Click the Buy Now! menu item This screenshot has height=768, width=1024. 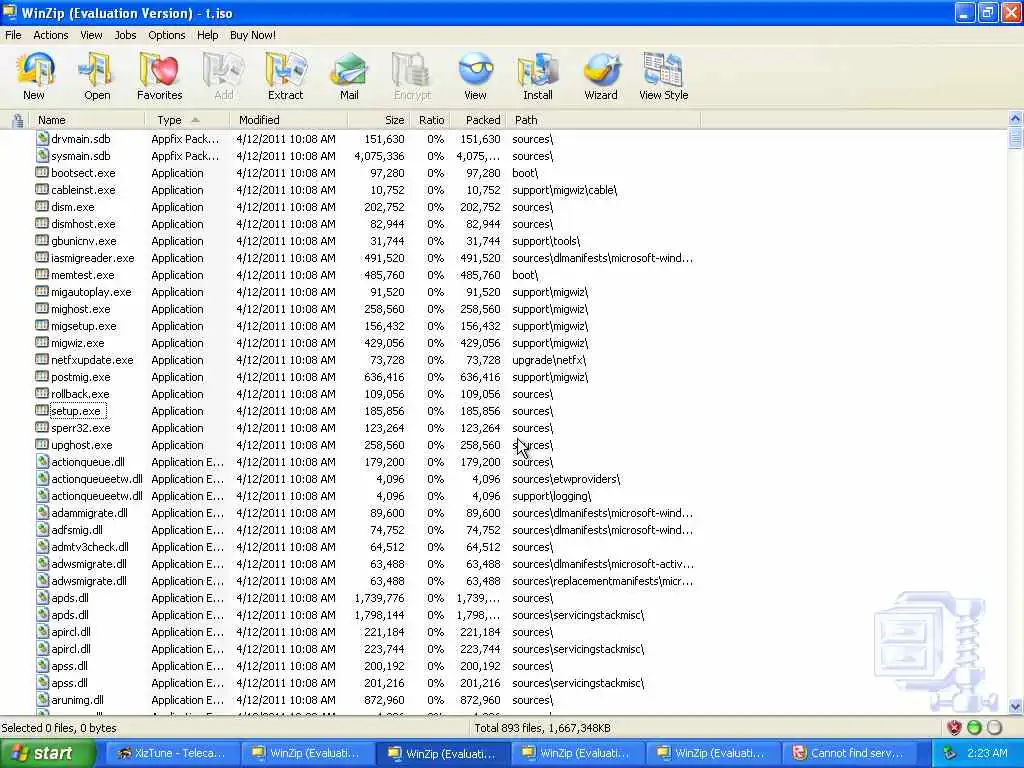253,35
